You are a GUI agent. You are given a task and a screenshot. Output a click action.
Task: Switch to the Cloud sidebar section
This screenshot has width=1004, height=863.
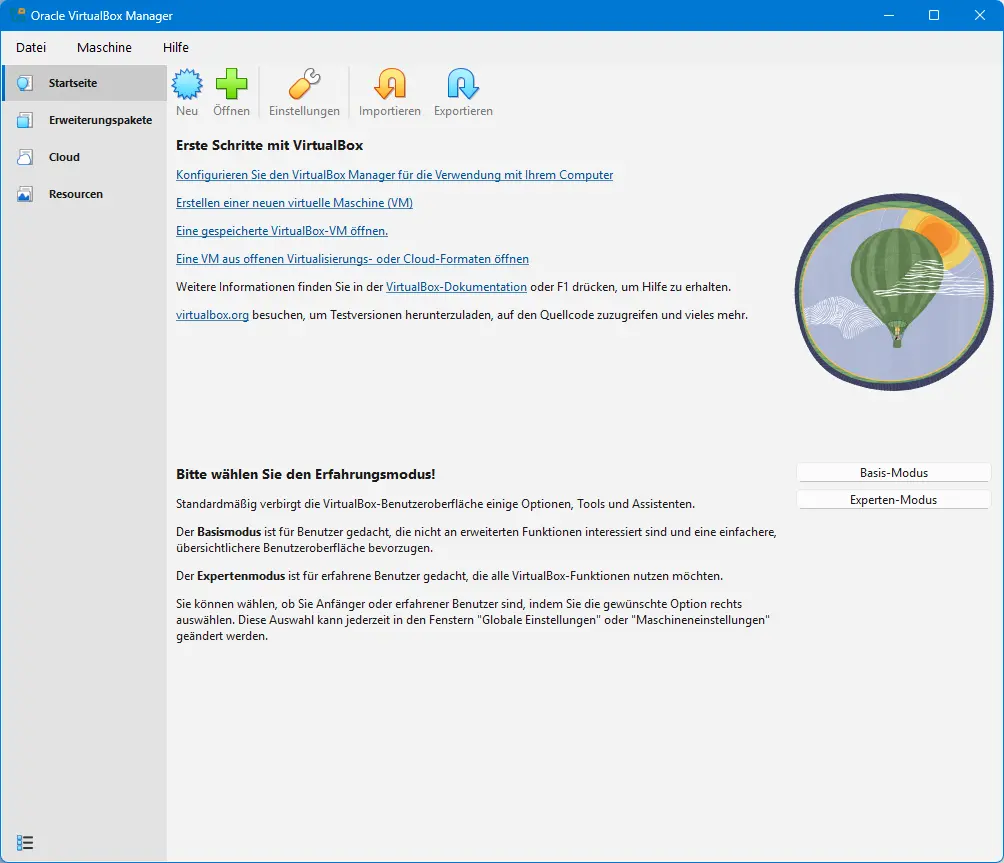click(64, 157)
